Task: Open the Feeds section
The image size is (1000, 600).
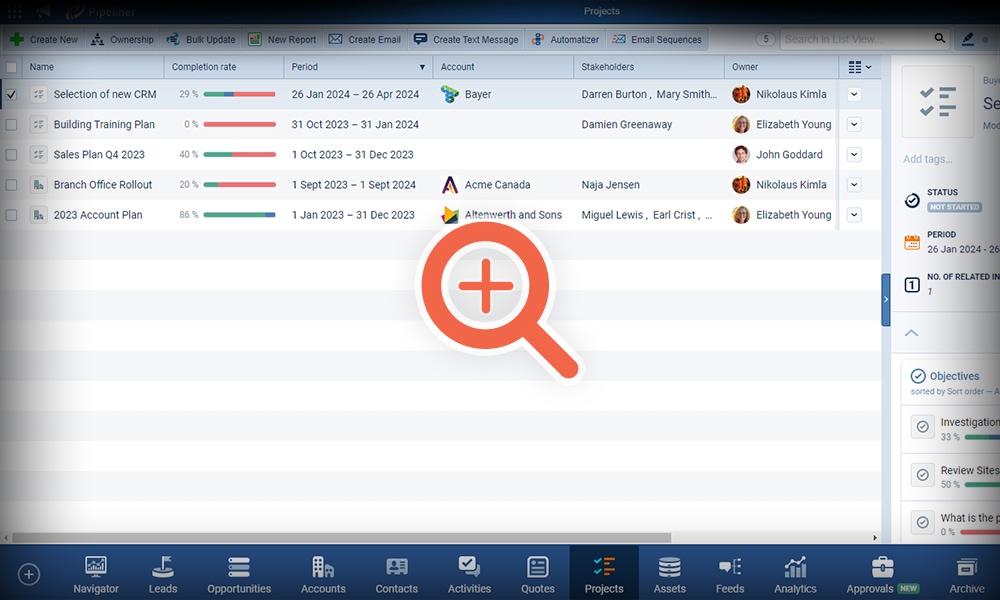Action: click(x=730, y=572)
